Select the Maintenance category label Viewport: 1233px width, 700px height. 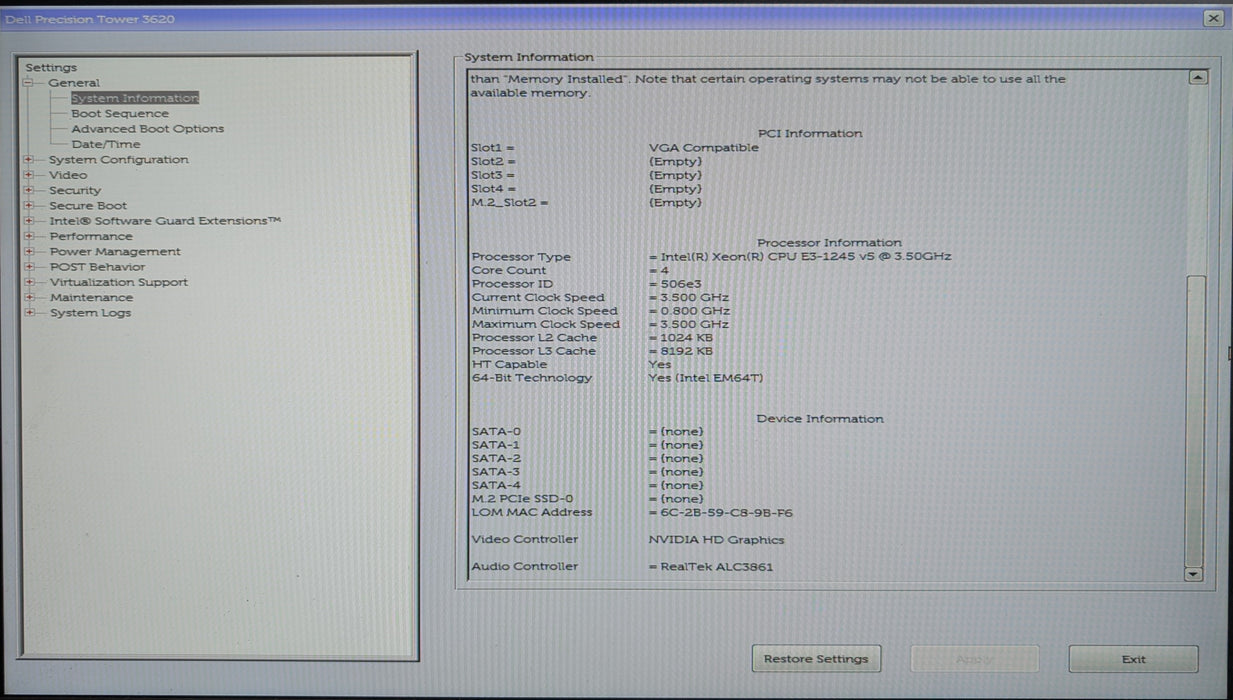click(91, 298)
